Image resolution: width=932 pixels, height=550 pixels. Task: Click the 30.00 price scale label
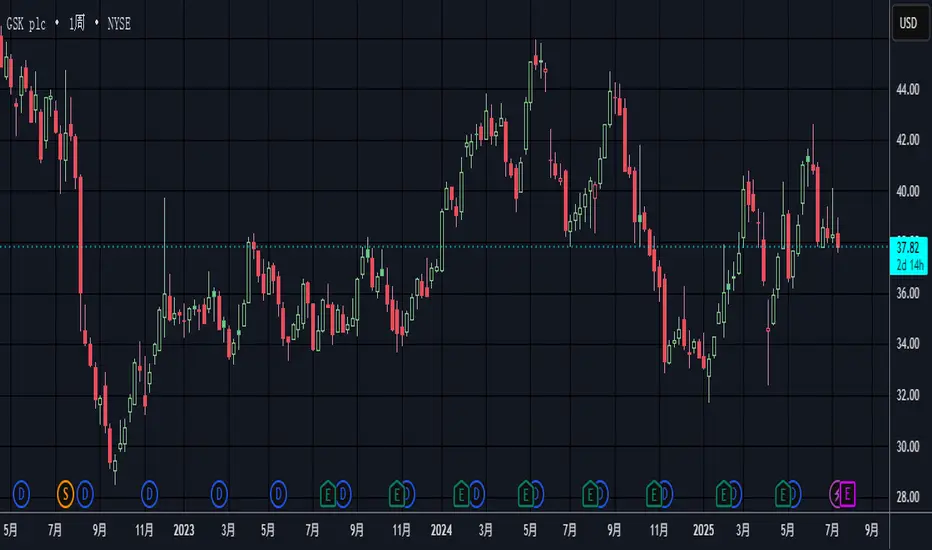[x=906, y=446]
